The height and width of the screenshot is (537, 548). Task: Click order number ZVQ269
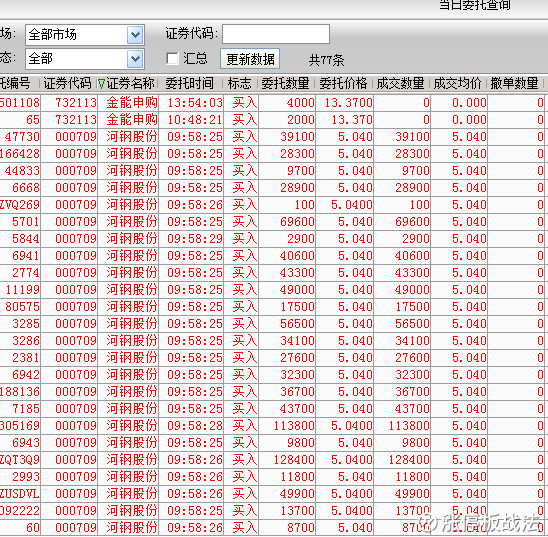[20, 205]
